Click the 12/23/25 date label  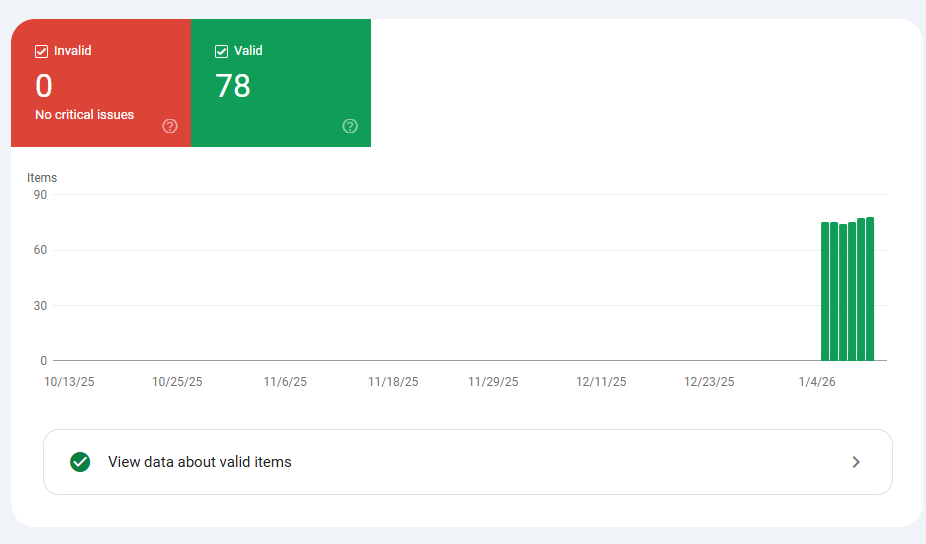click(709, 382)
